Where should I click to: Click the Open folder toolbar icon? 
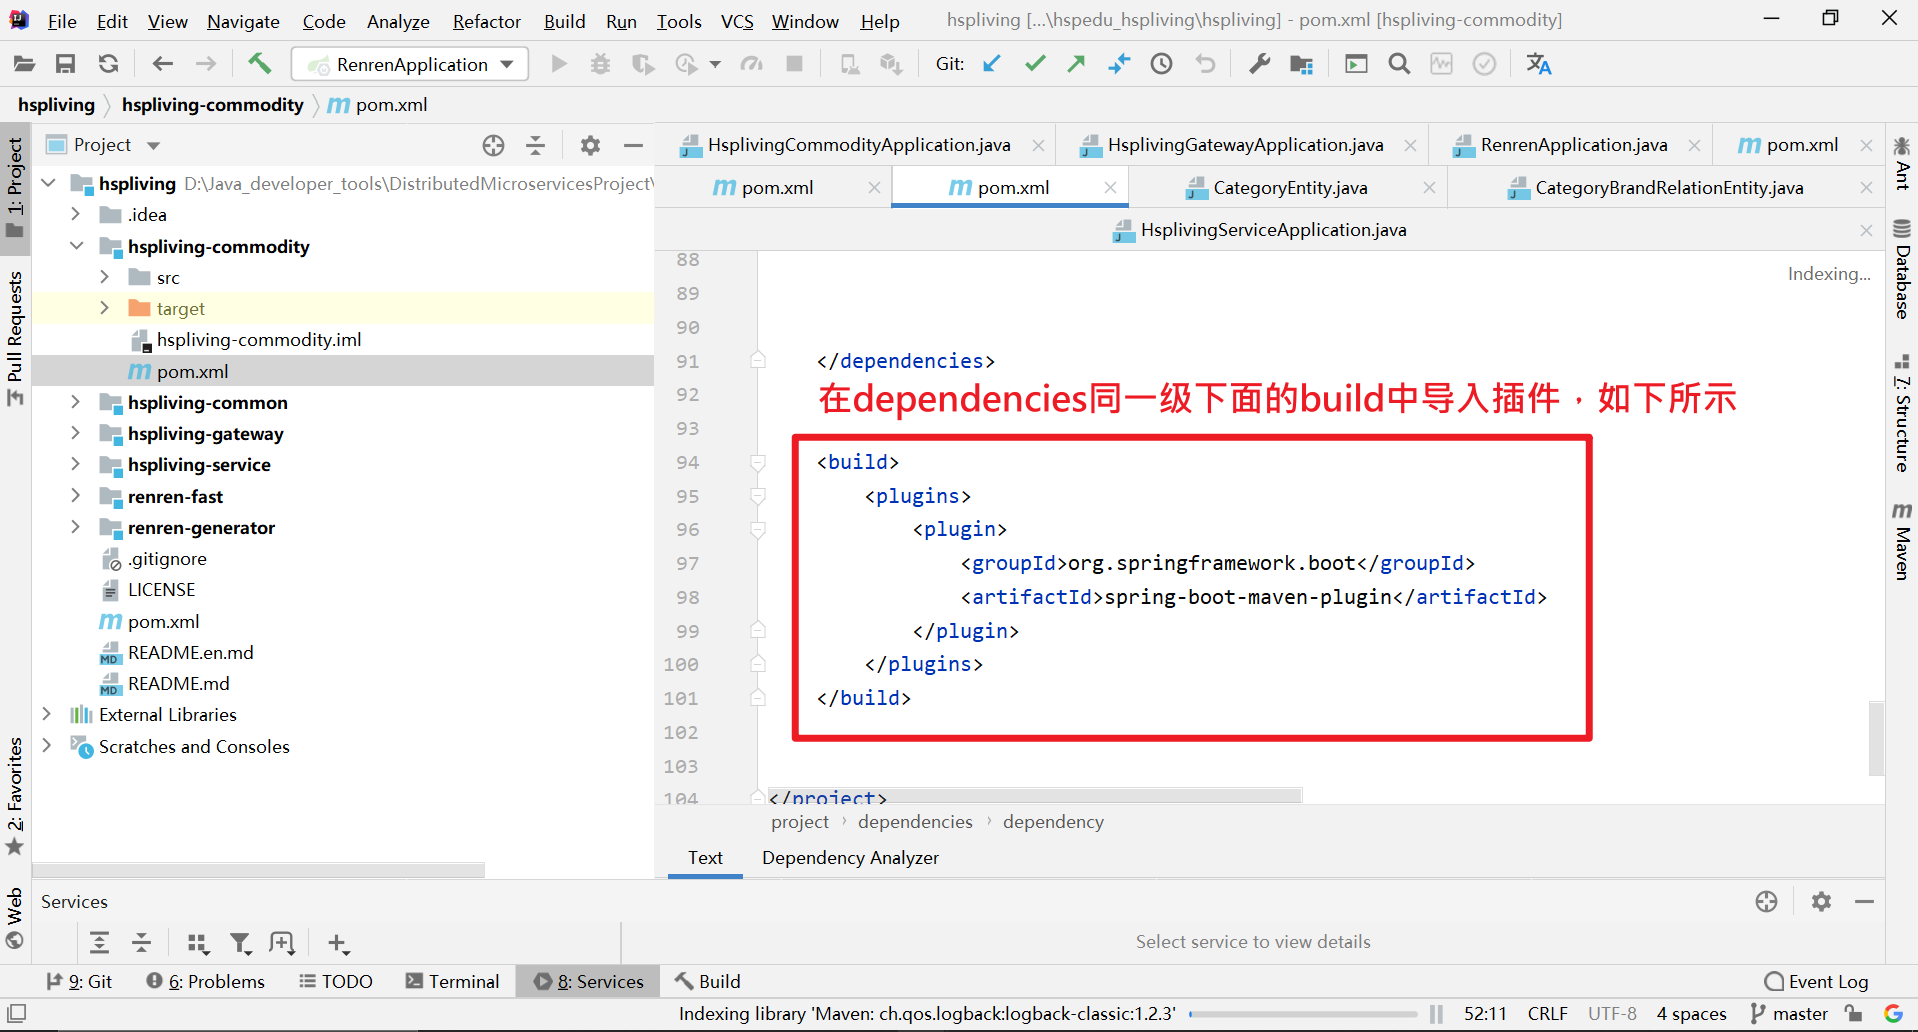pyautogui.click(x=24, y=64)
